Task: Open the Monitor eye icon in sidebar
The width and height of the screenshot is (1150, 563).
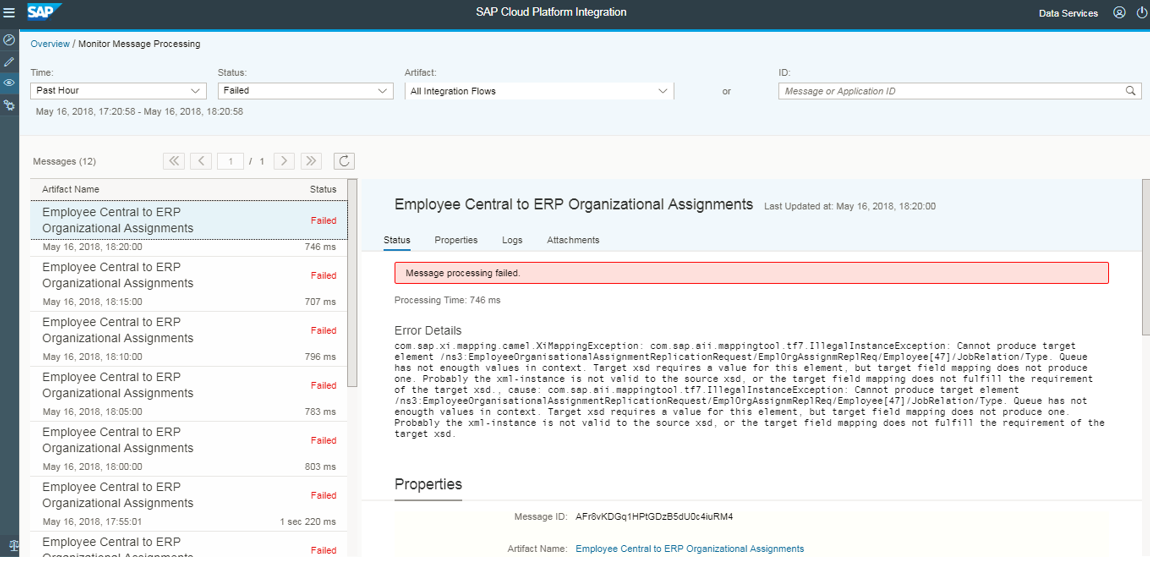Action: coord(10,83)
